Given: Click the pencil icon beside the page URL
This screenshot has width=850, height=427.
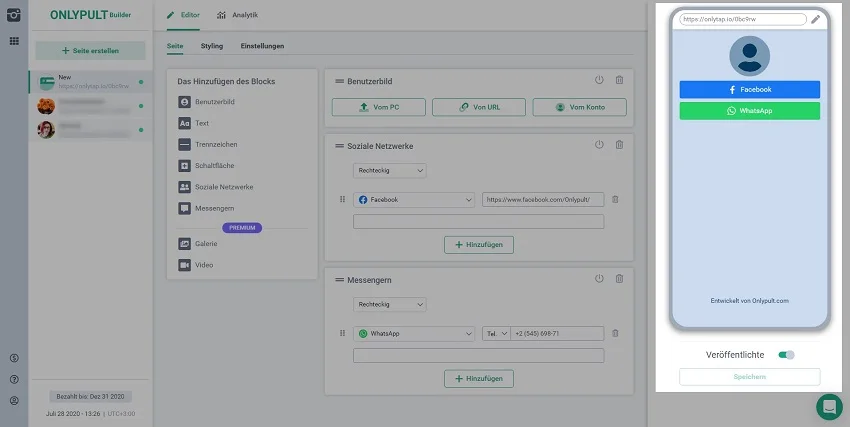Looking at the screenshot, I should [816, 19].
